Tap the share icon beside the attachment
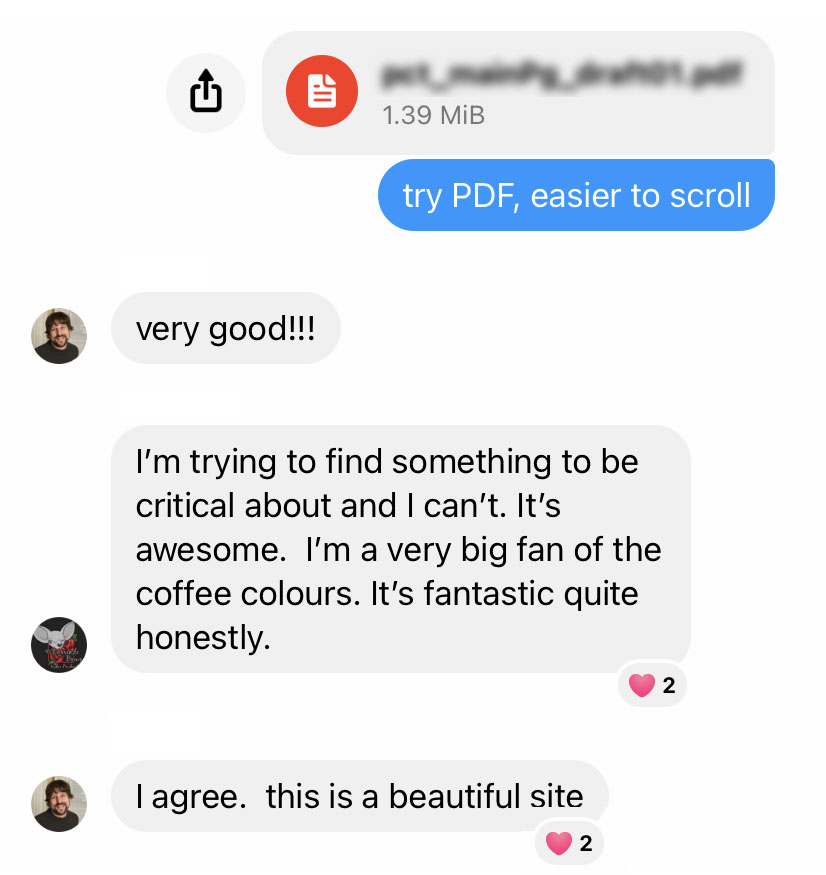The height and width of the screenshot is (875, 826). click(x=206, y=92)
